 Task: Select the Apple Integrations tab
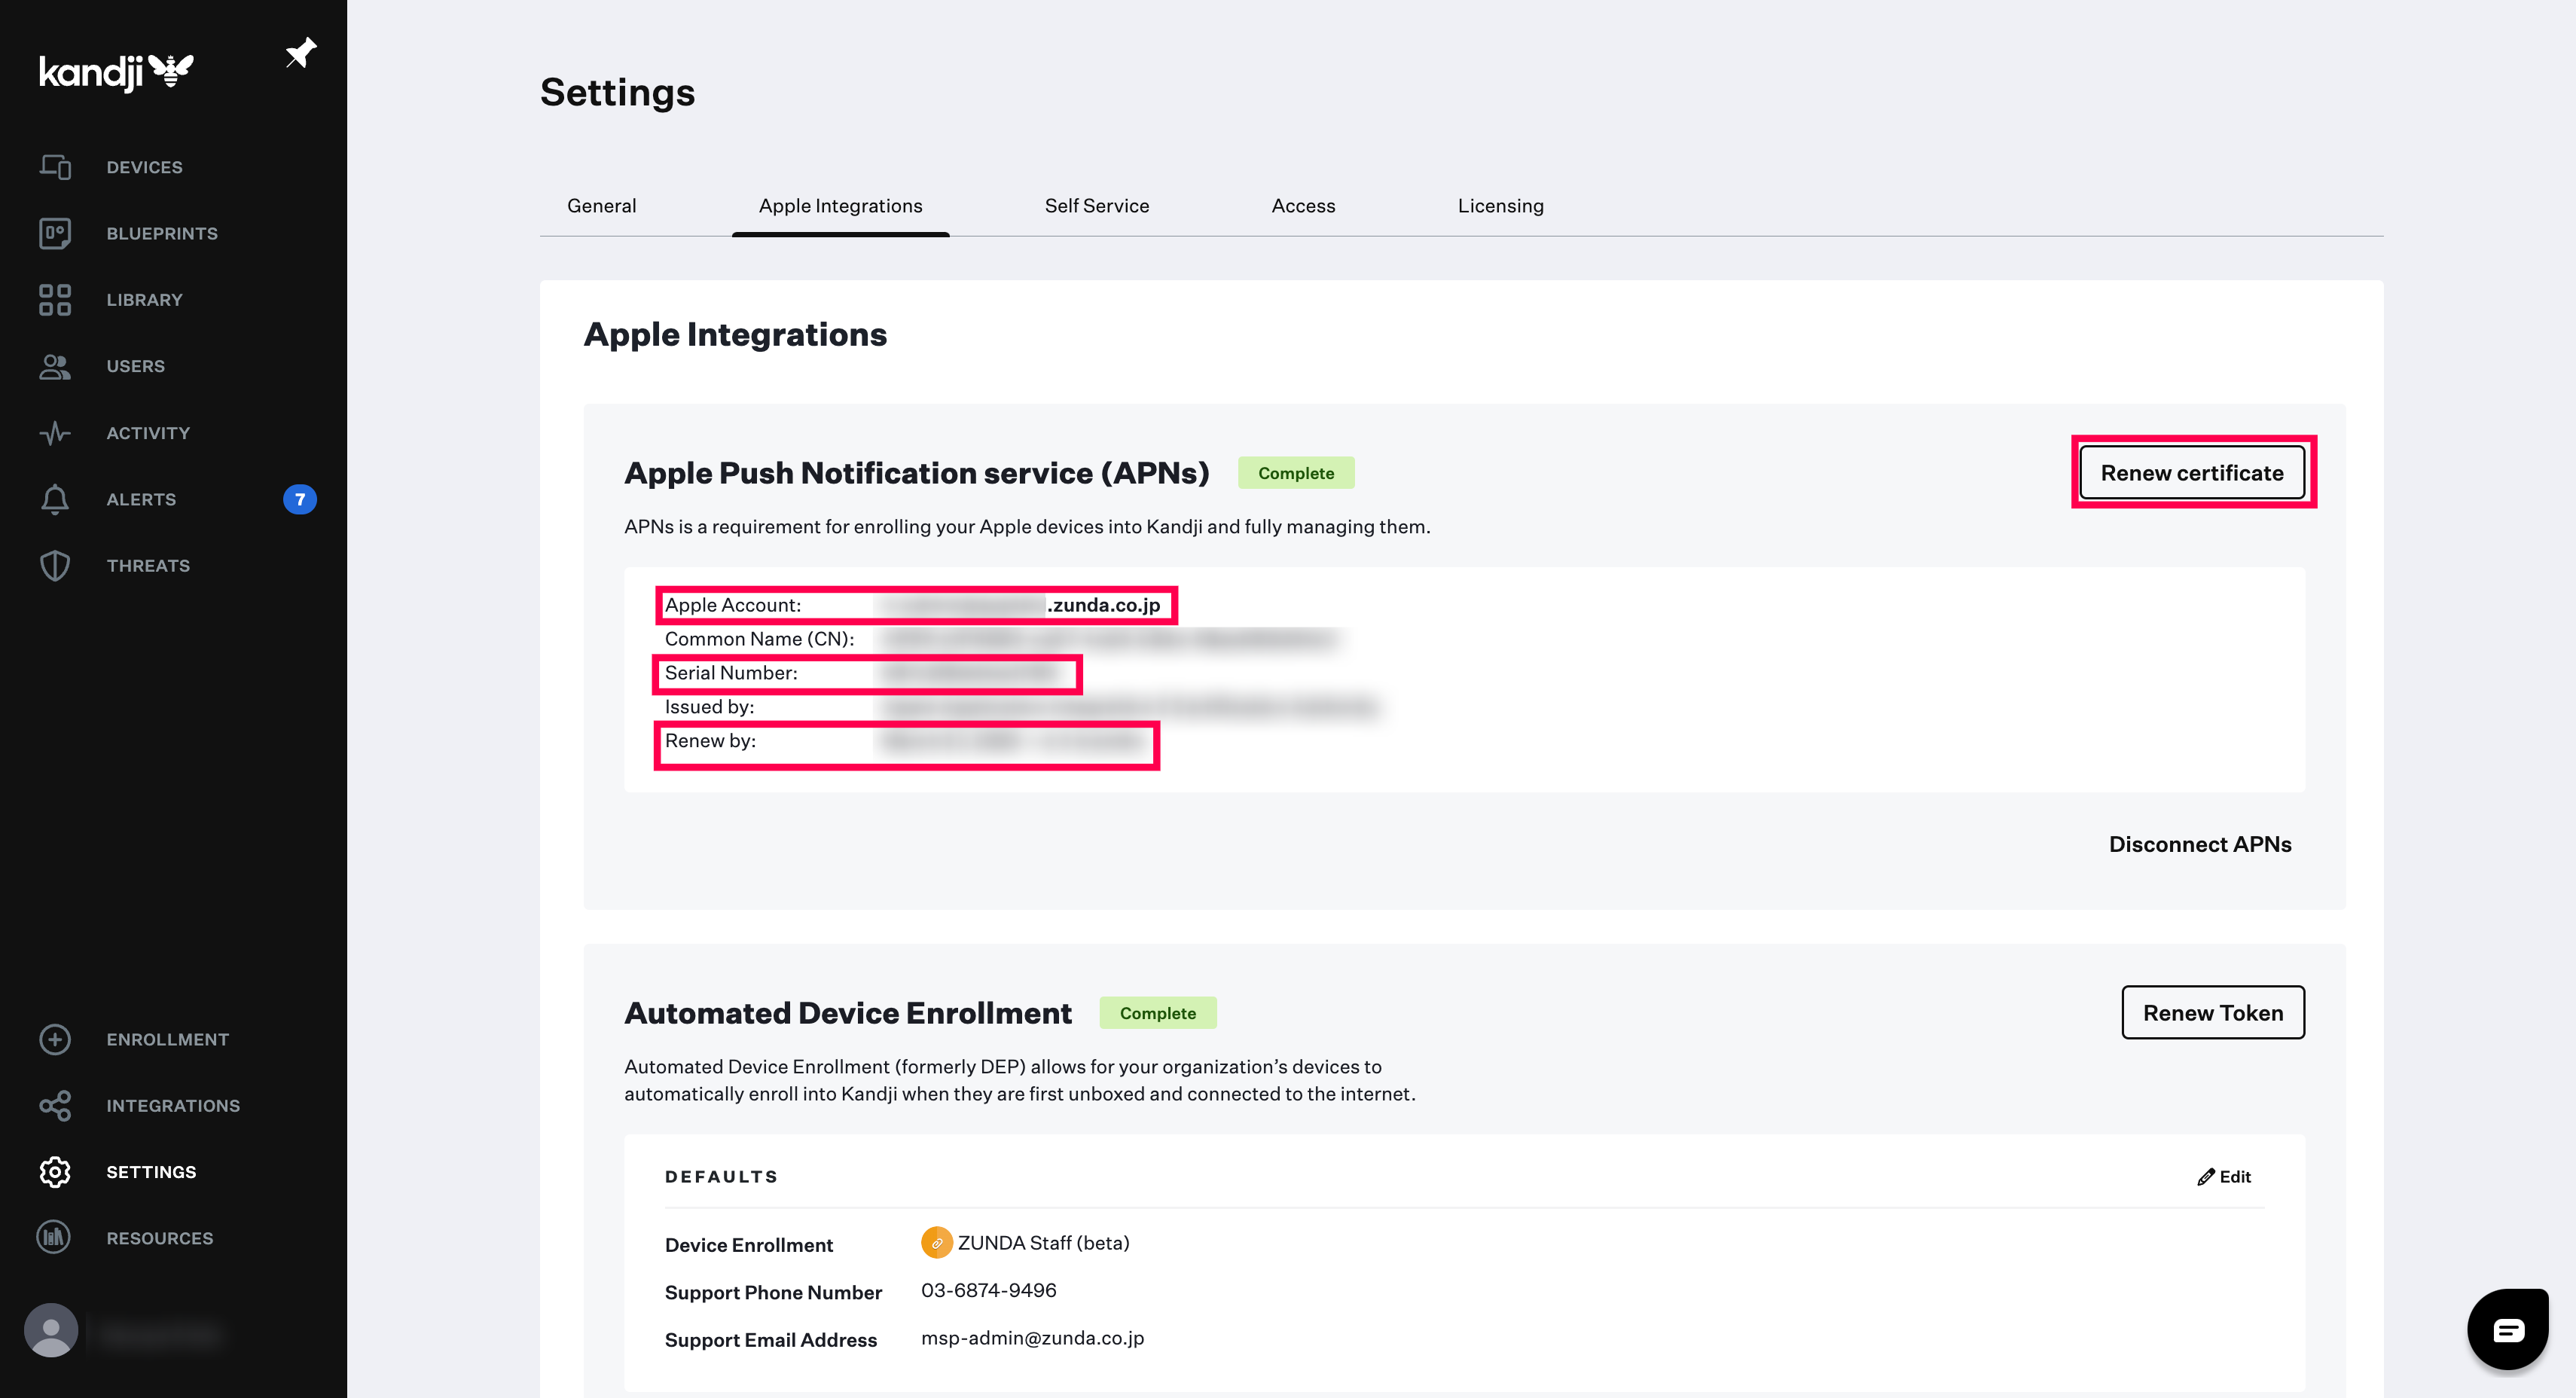click(x=841, y=206)
